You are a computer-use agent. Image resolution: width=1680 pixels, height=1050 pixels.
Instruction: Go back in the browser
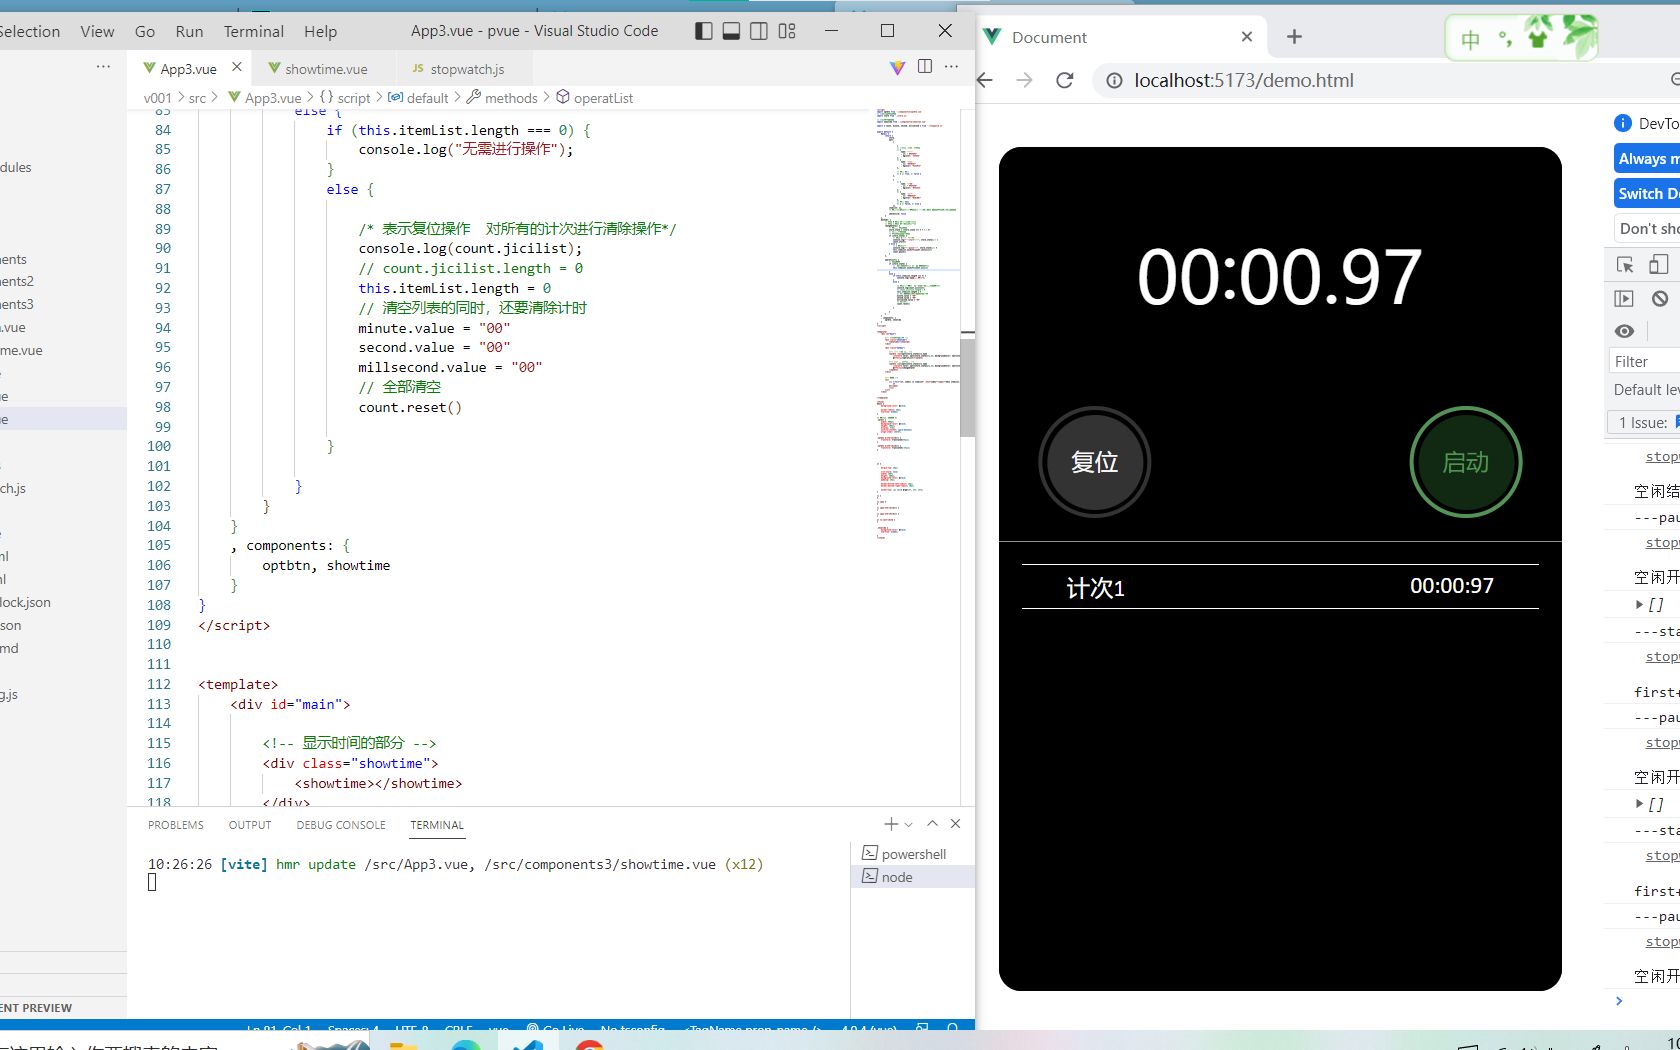(986, 80)
